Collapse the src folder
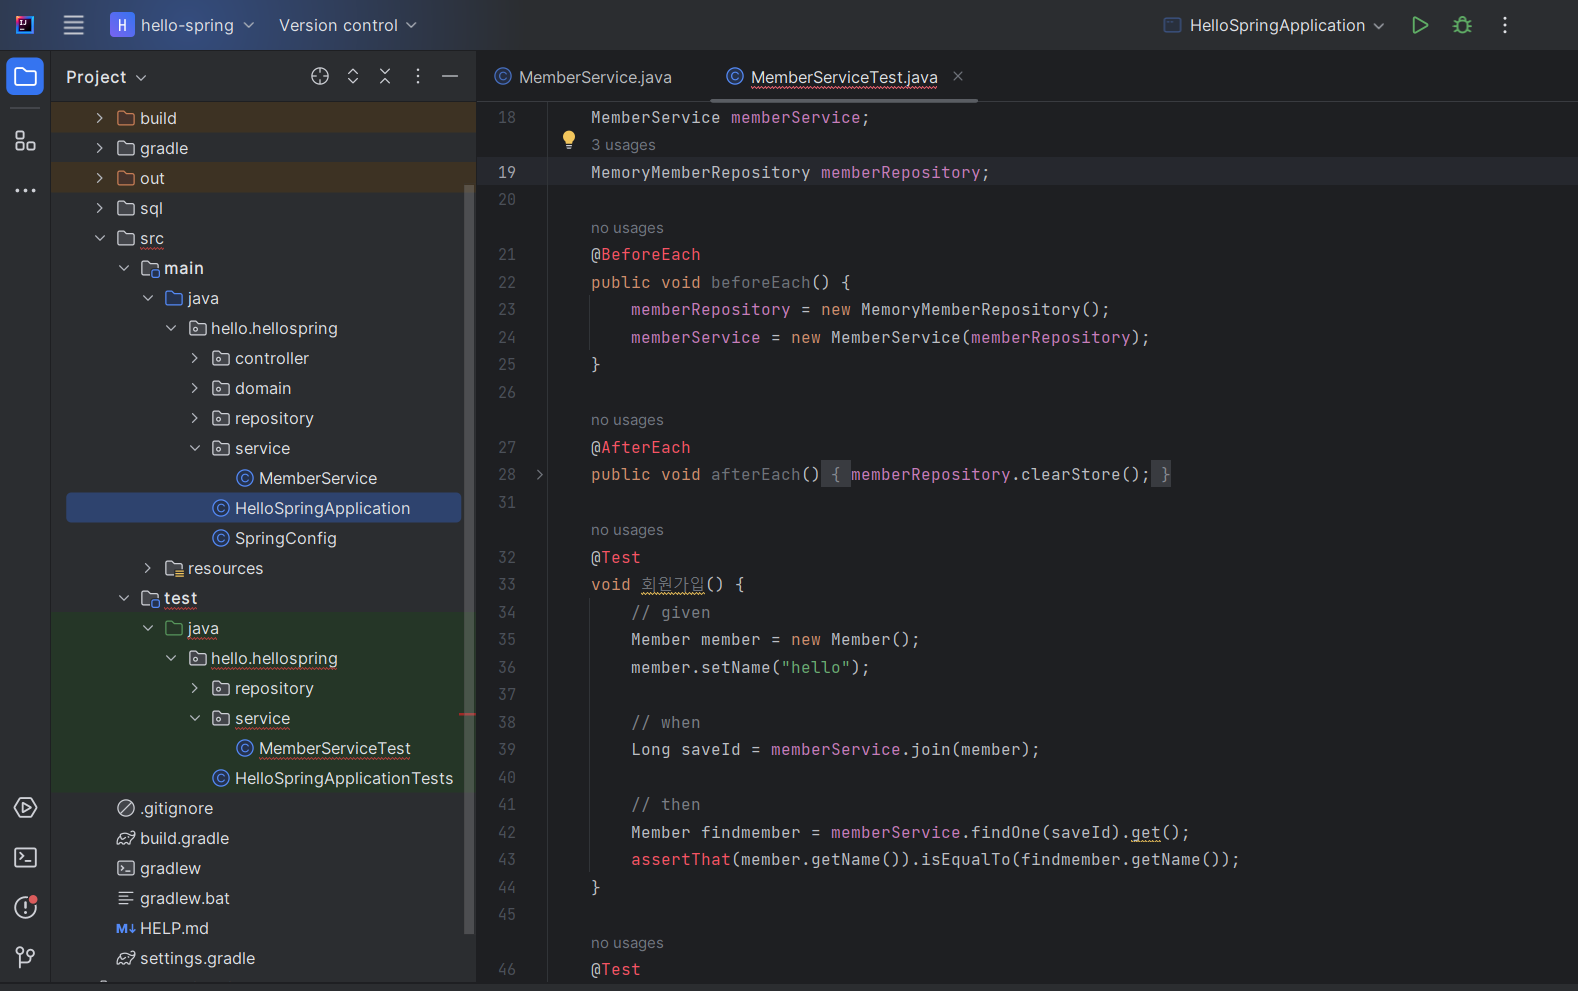Image resolution: width=1578 pixels, height=991 pixels. 99,238
